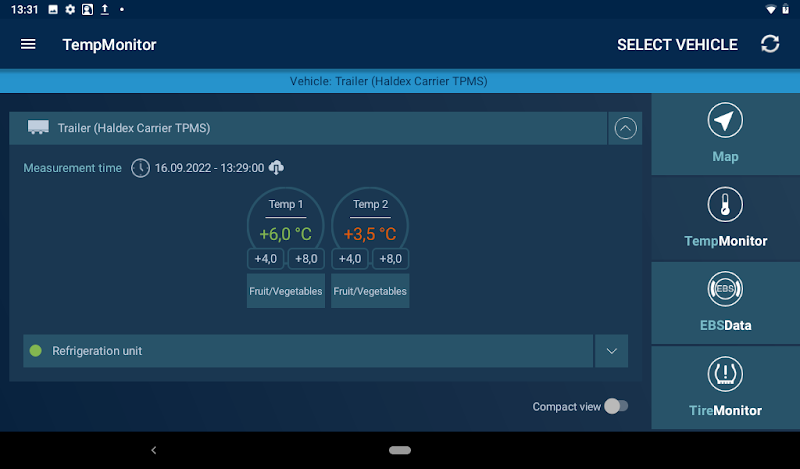Click Temp 1 lower limit +4,0
The height and width of the screenshot is (469, 800).
point(266,259)
